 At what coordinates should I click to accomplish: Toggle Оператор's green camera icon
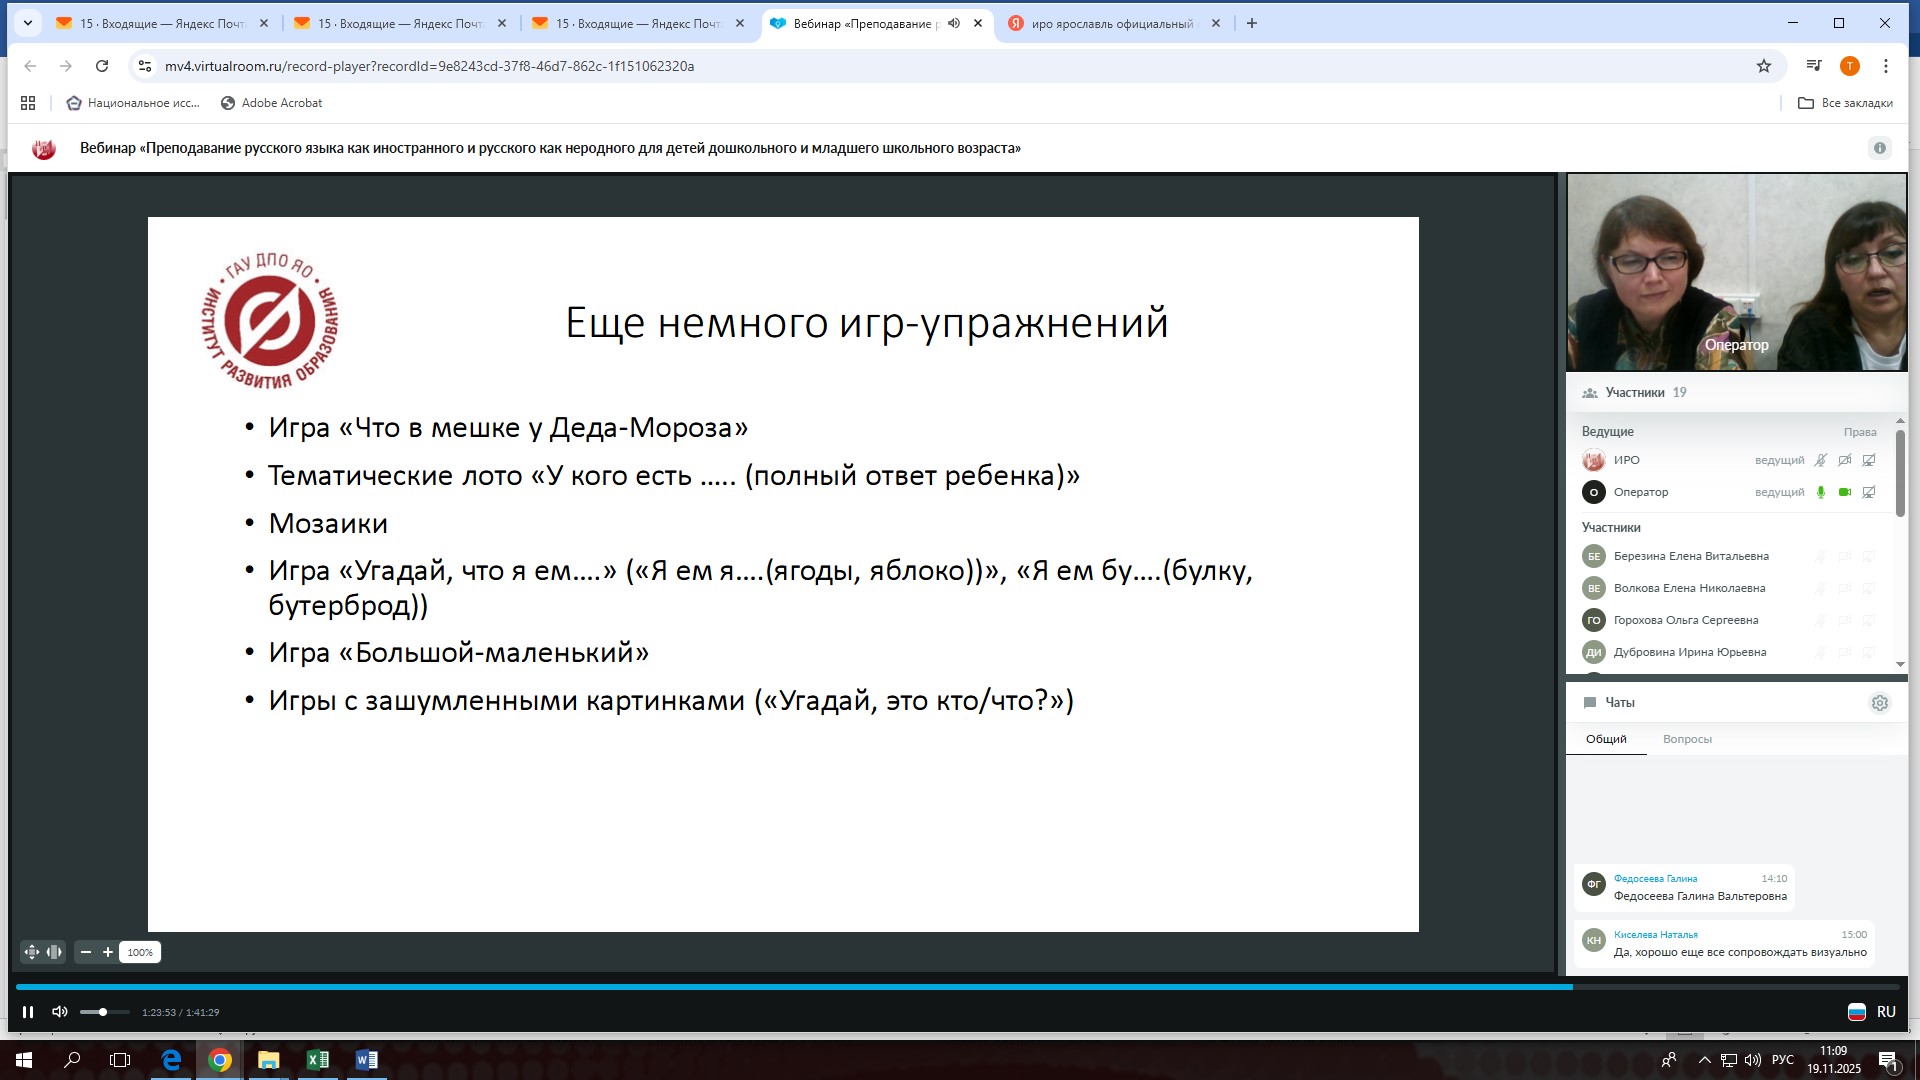tap(1844, 492)
